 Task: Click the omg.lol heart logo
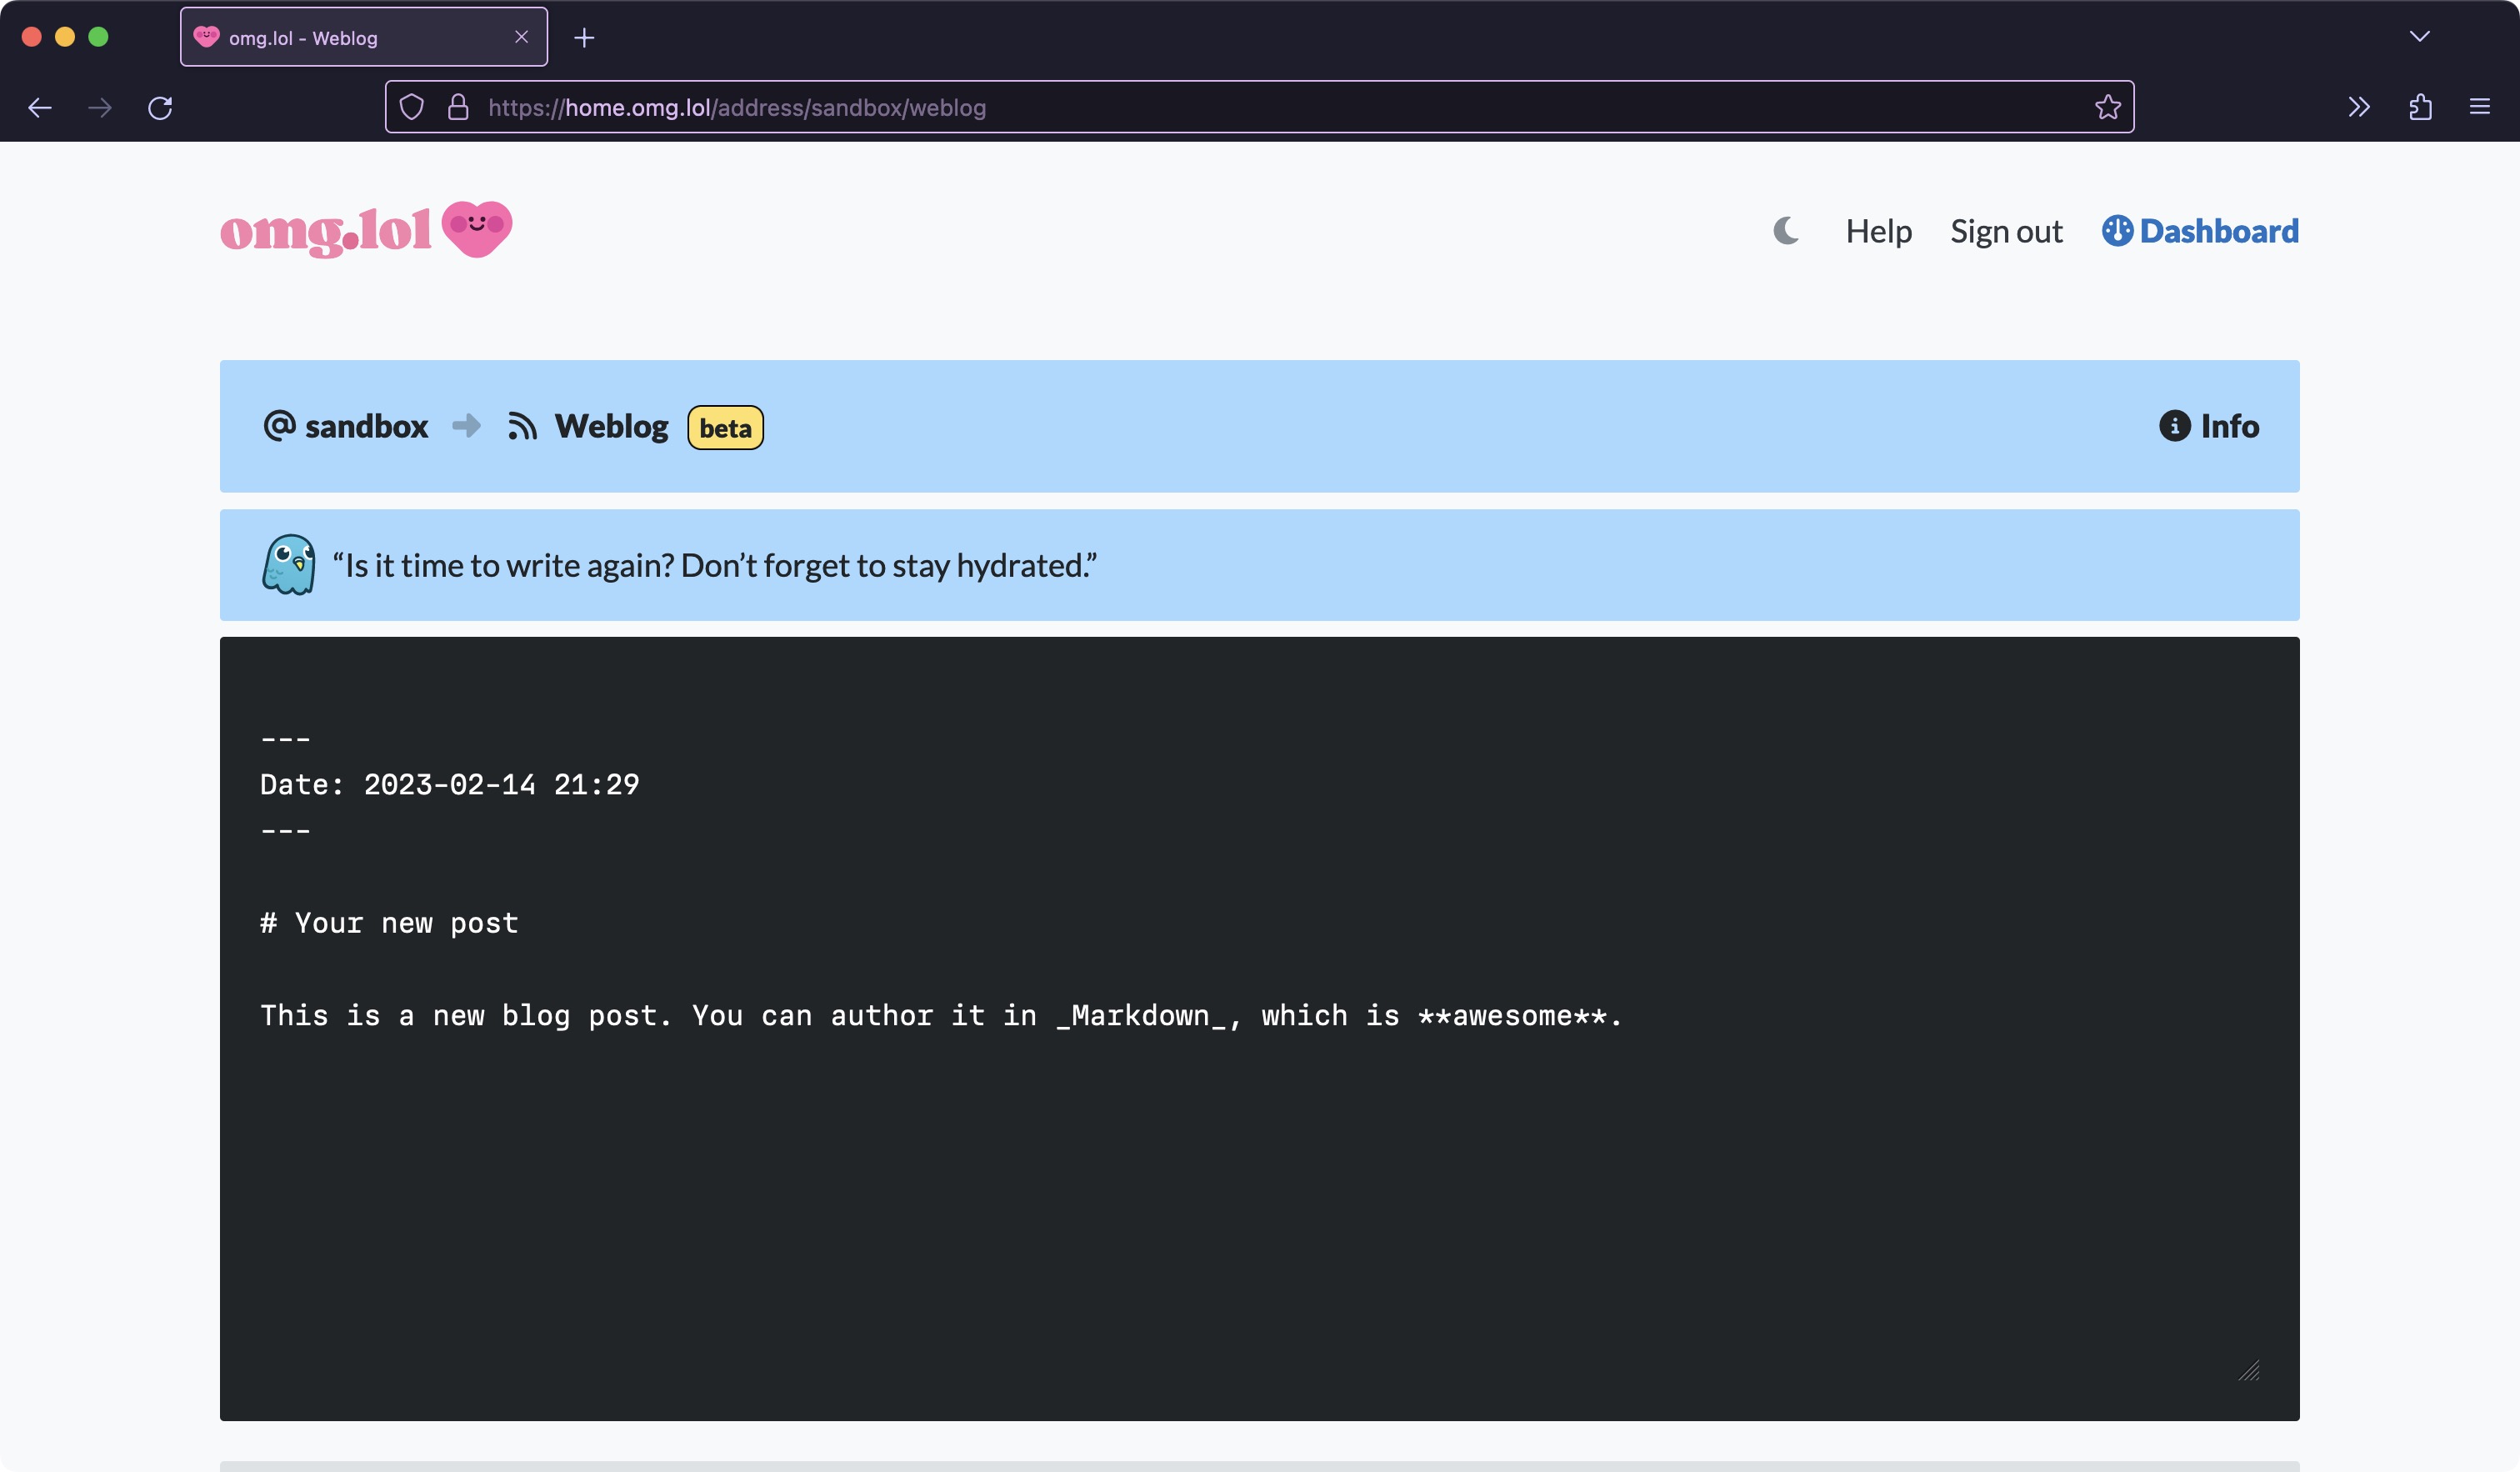[x=477, y=229]
